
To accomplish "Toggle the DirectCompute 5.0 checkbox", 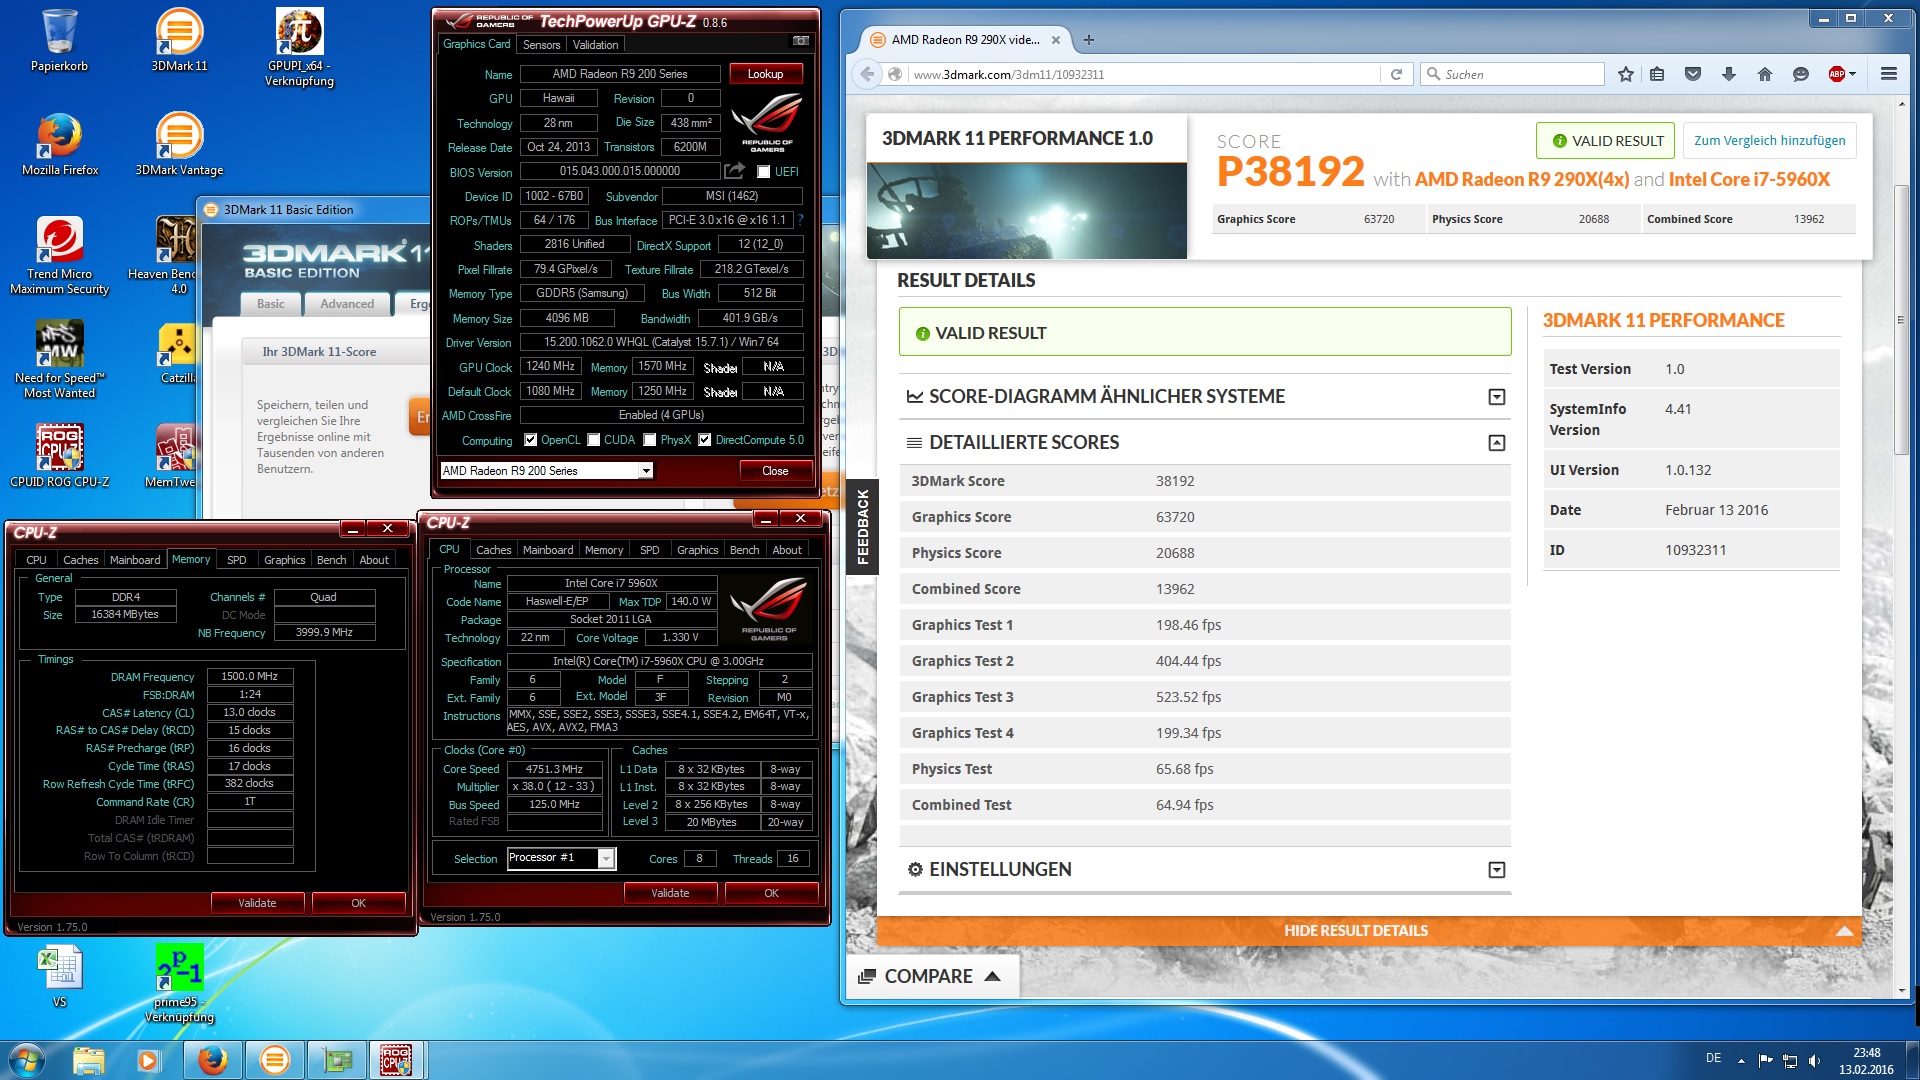I will click(x=705, y=440).
